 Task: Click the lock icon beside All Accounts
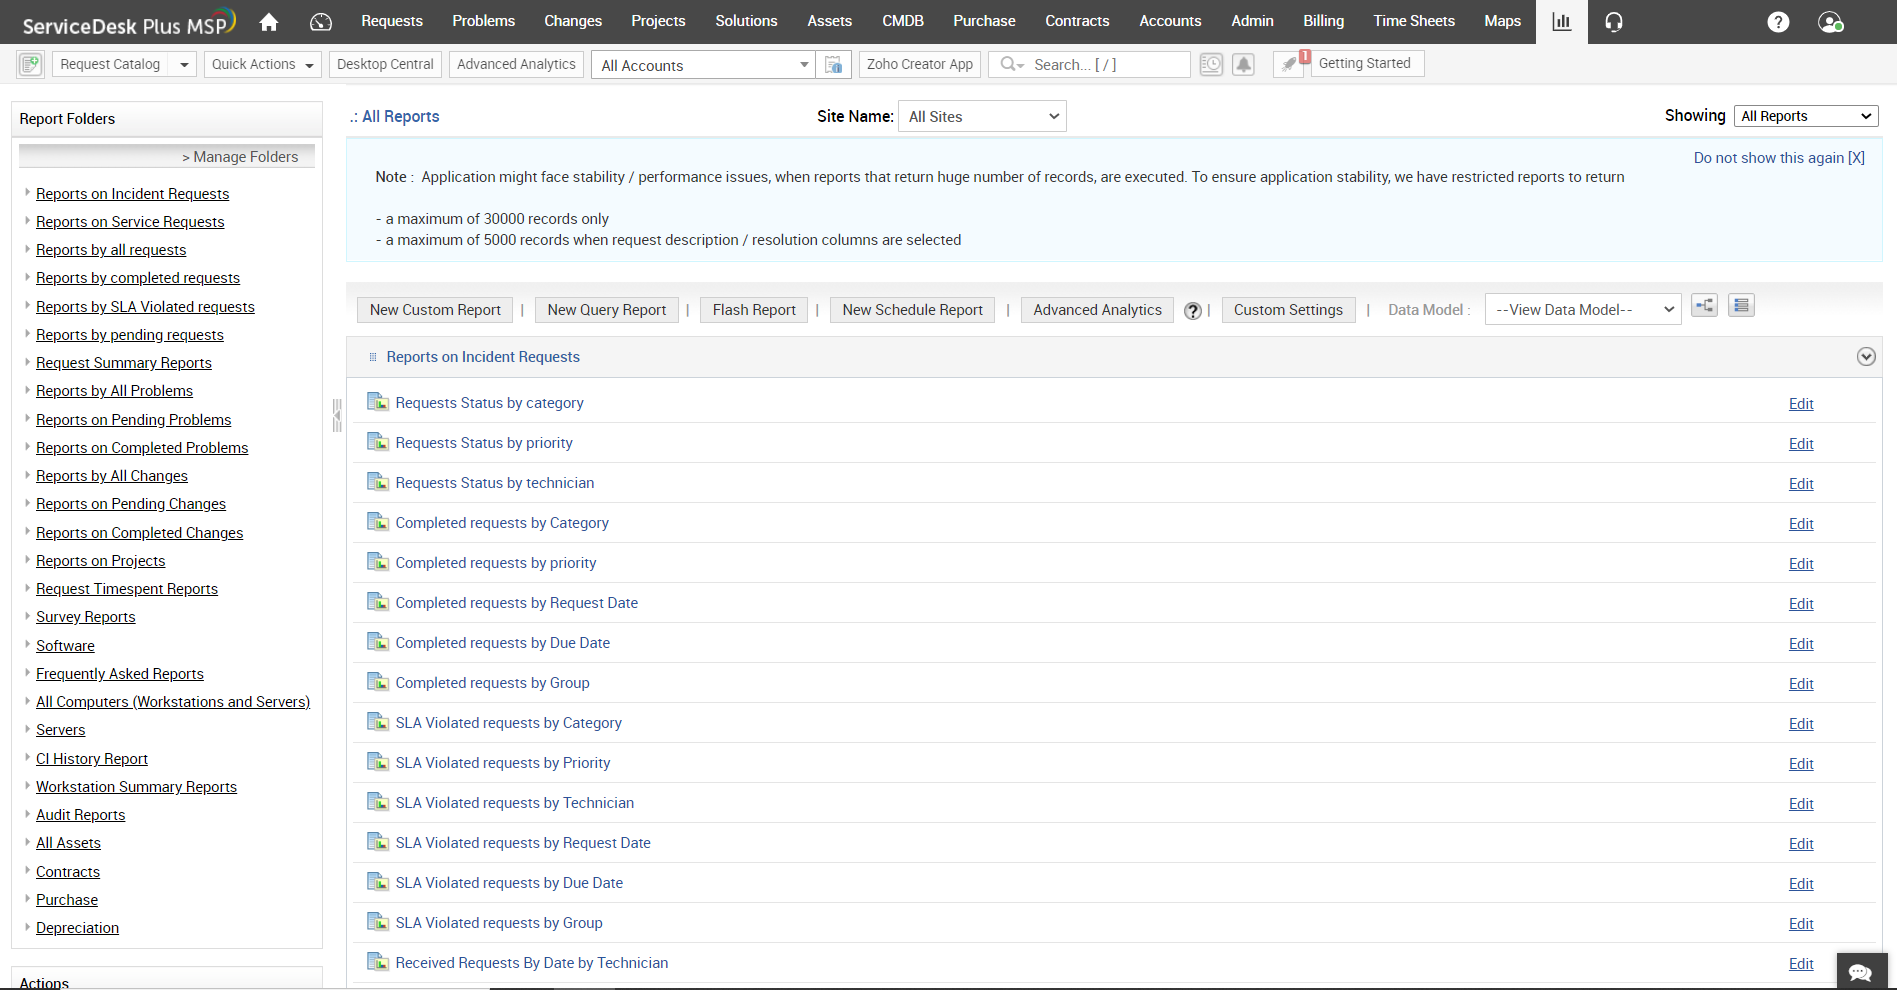coord(833,63)
